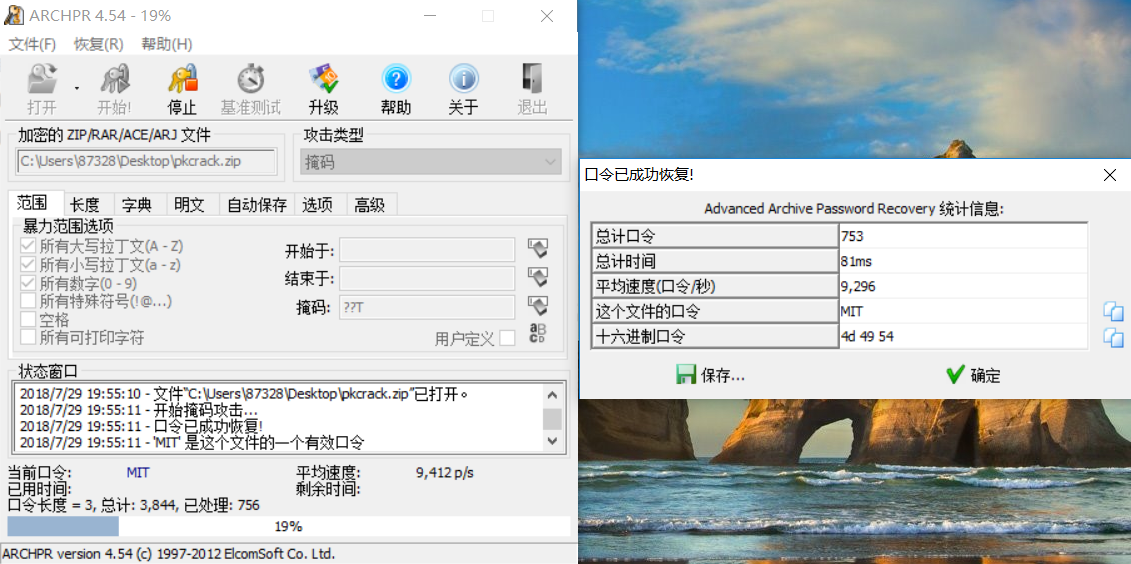Open the 恢复(R) menu
The height and width of the screenshot is (564, 1131).
click(99, 44)
